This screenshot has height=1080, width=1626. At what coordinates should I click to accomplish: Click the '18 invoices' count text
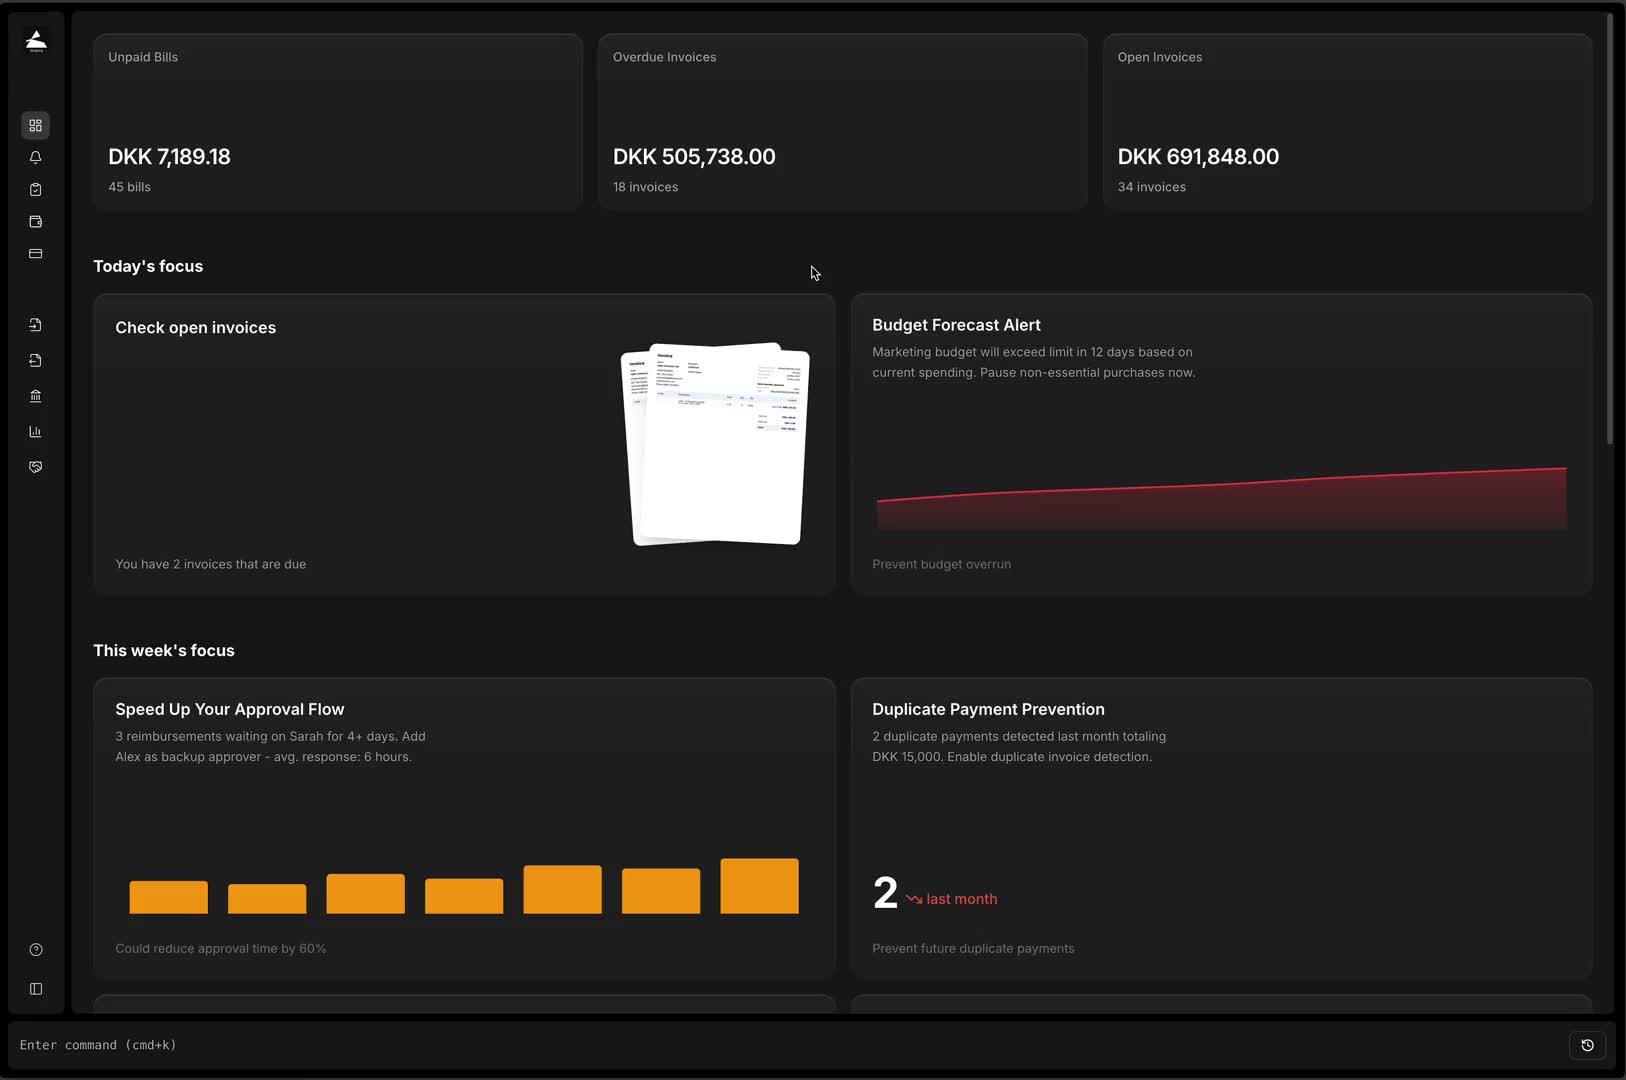click(645, 187)
